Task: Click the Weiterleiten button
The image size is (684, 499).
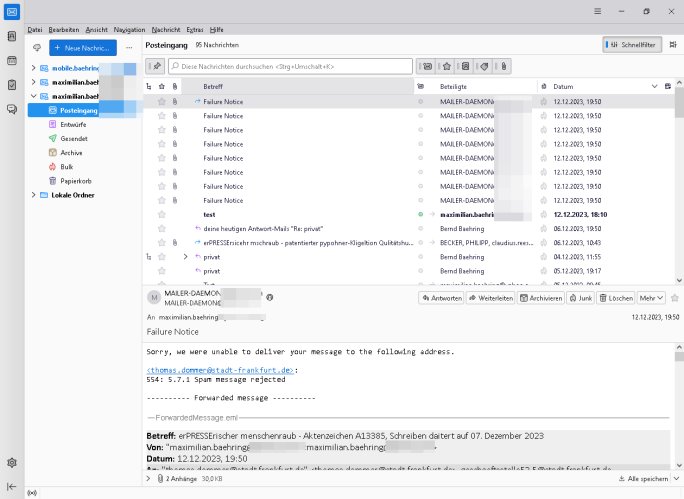Action: pos(491,298)
